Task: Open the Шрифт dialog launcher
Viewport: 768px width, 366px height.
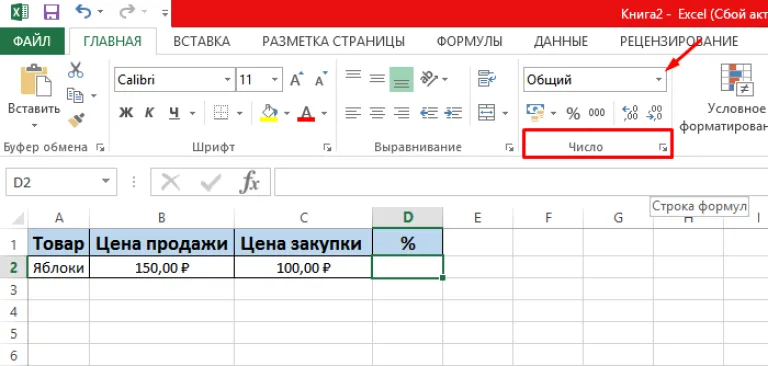Action: click(x=327, y=147)
